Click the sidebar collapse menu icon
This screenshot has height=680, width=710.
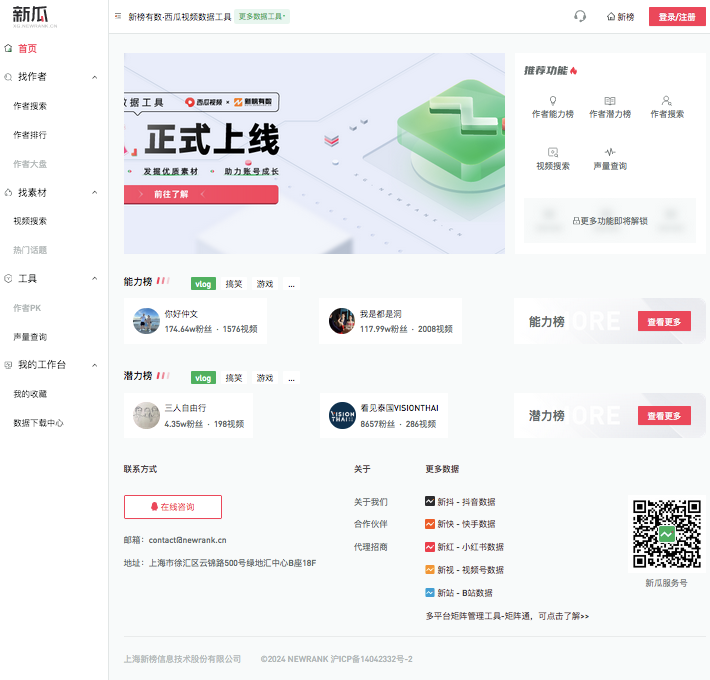(118, 16)
